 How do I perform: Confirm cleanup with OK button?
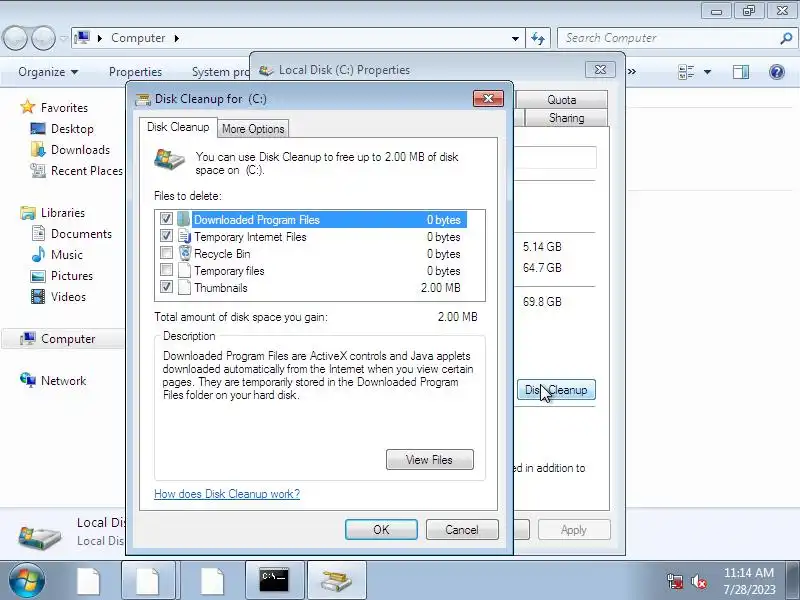[381, 530]
